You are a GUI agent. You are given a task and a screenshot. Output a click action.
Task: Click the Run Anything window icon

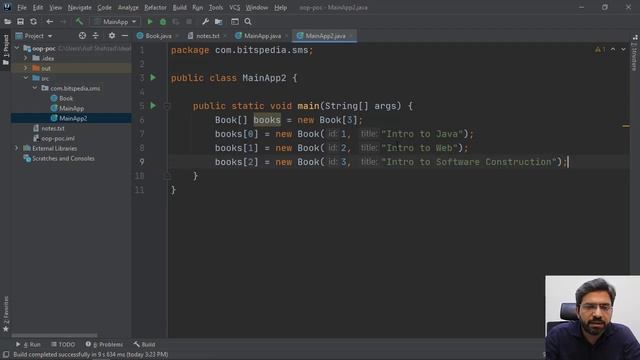[235, 22]
